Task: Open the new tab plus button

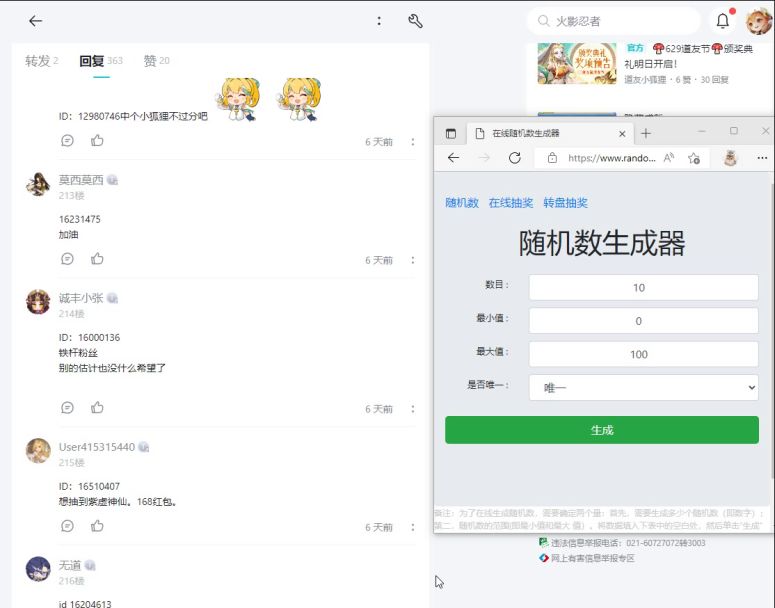Action: pos(646,133)
